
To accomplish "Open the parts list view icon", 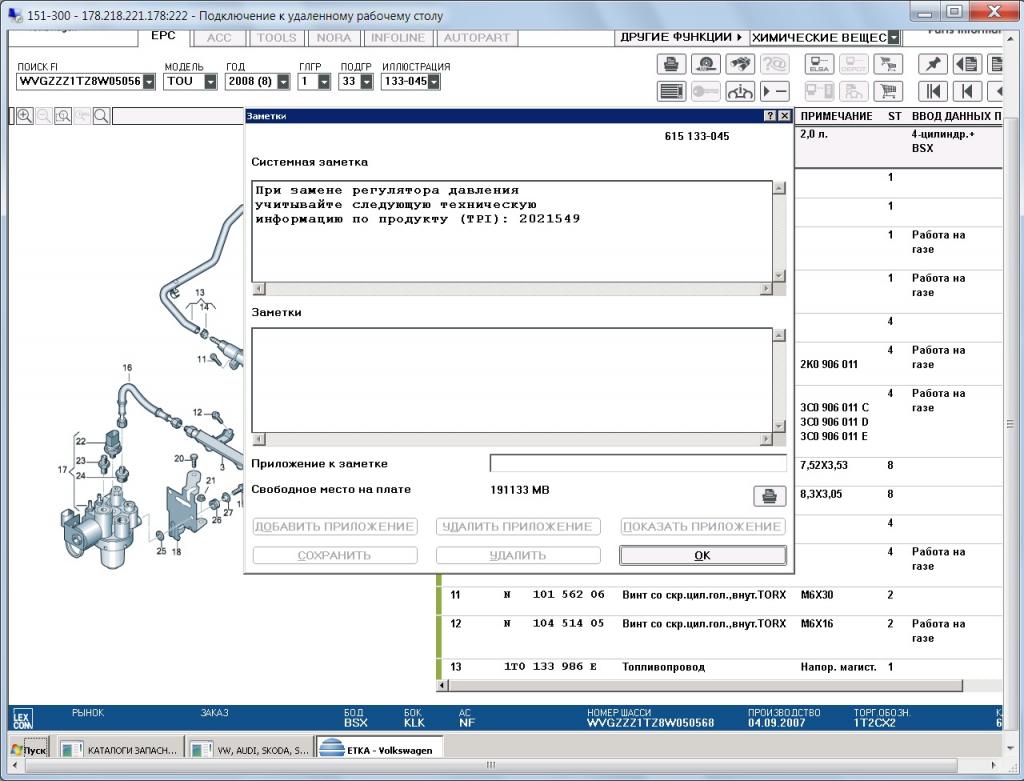I will pyautogui.click(x=671, y=91).
